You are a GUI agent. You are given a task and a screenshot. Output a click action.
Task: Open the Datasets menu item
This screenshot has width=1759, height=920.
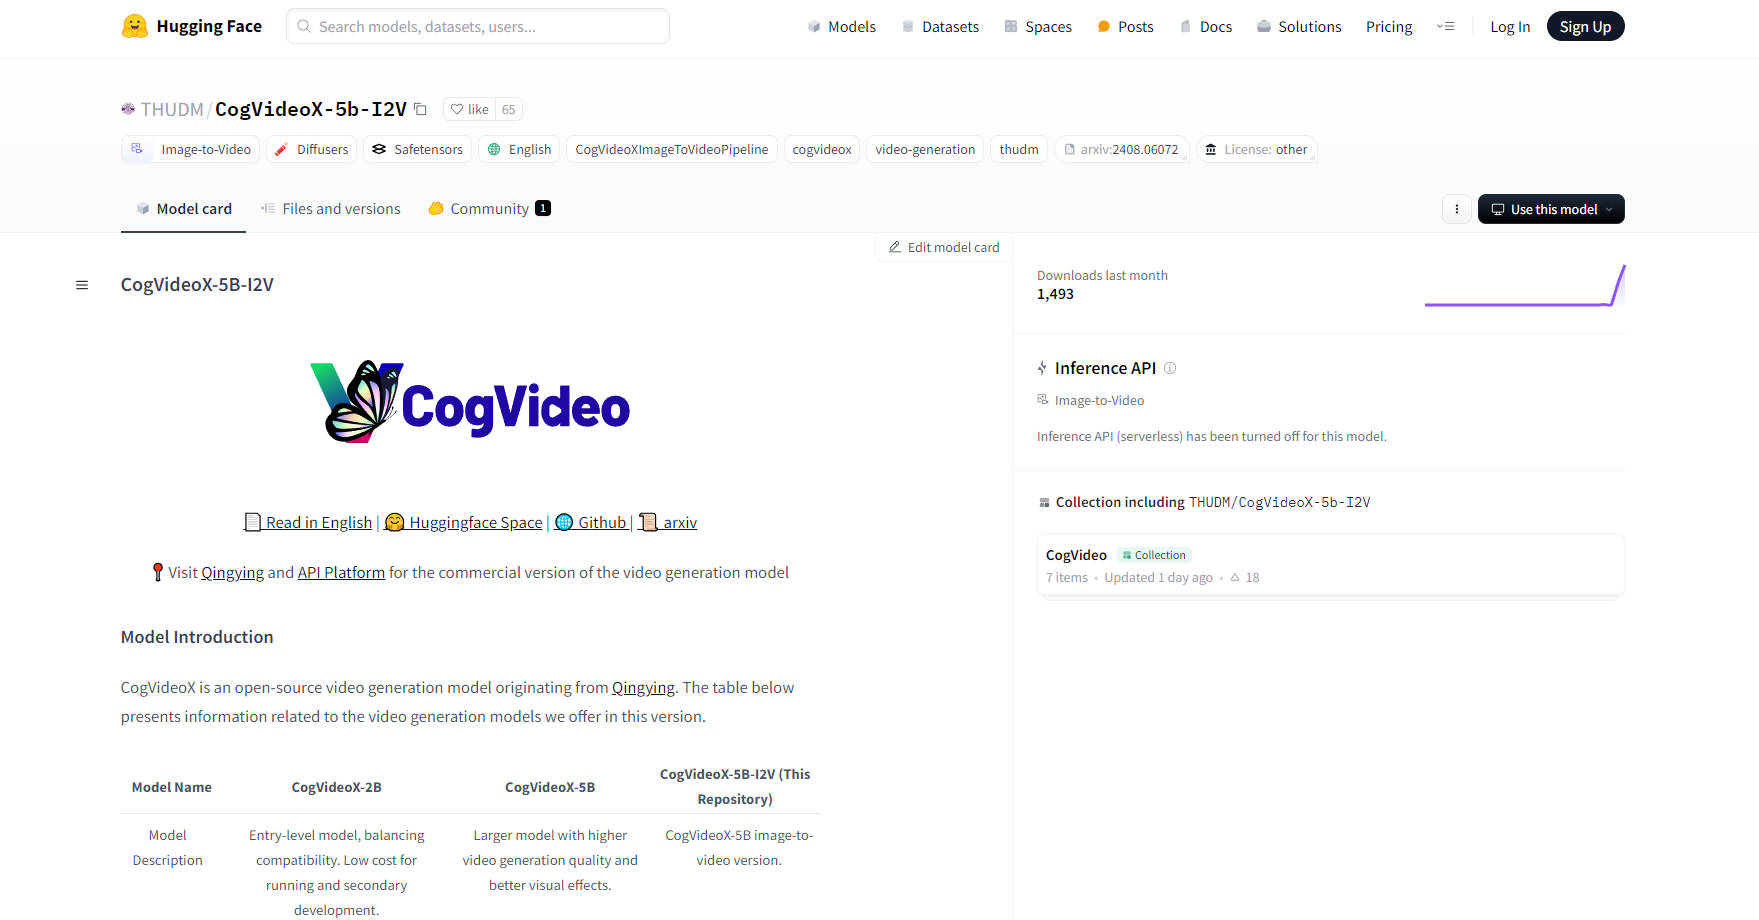[x=940, y=26]
